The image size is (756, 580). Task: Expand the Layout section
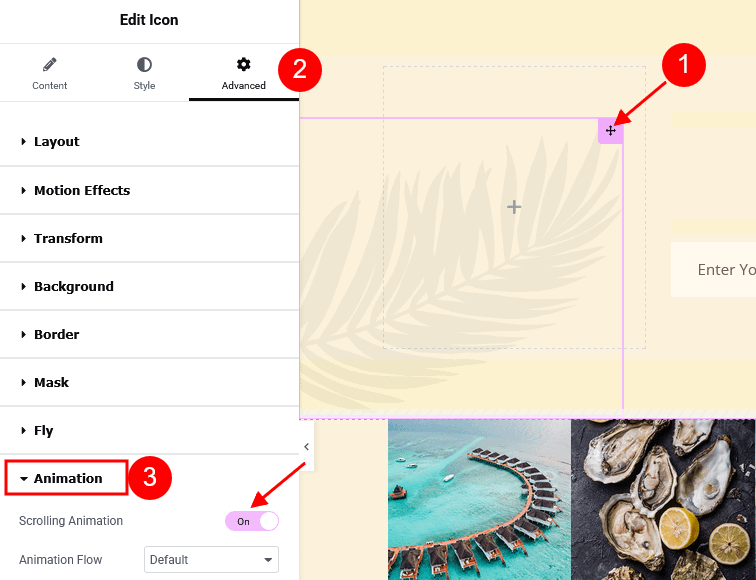149,142
